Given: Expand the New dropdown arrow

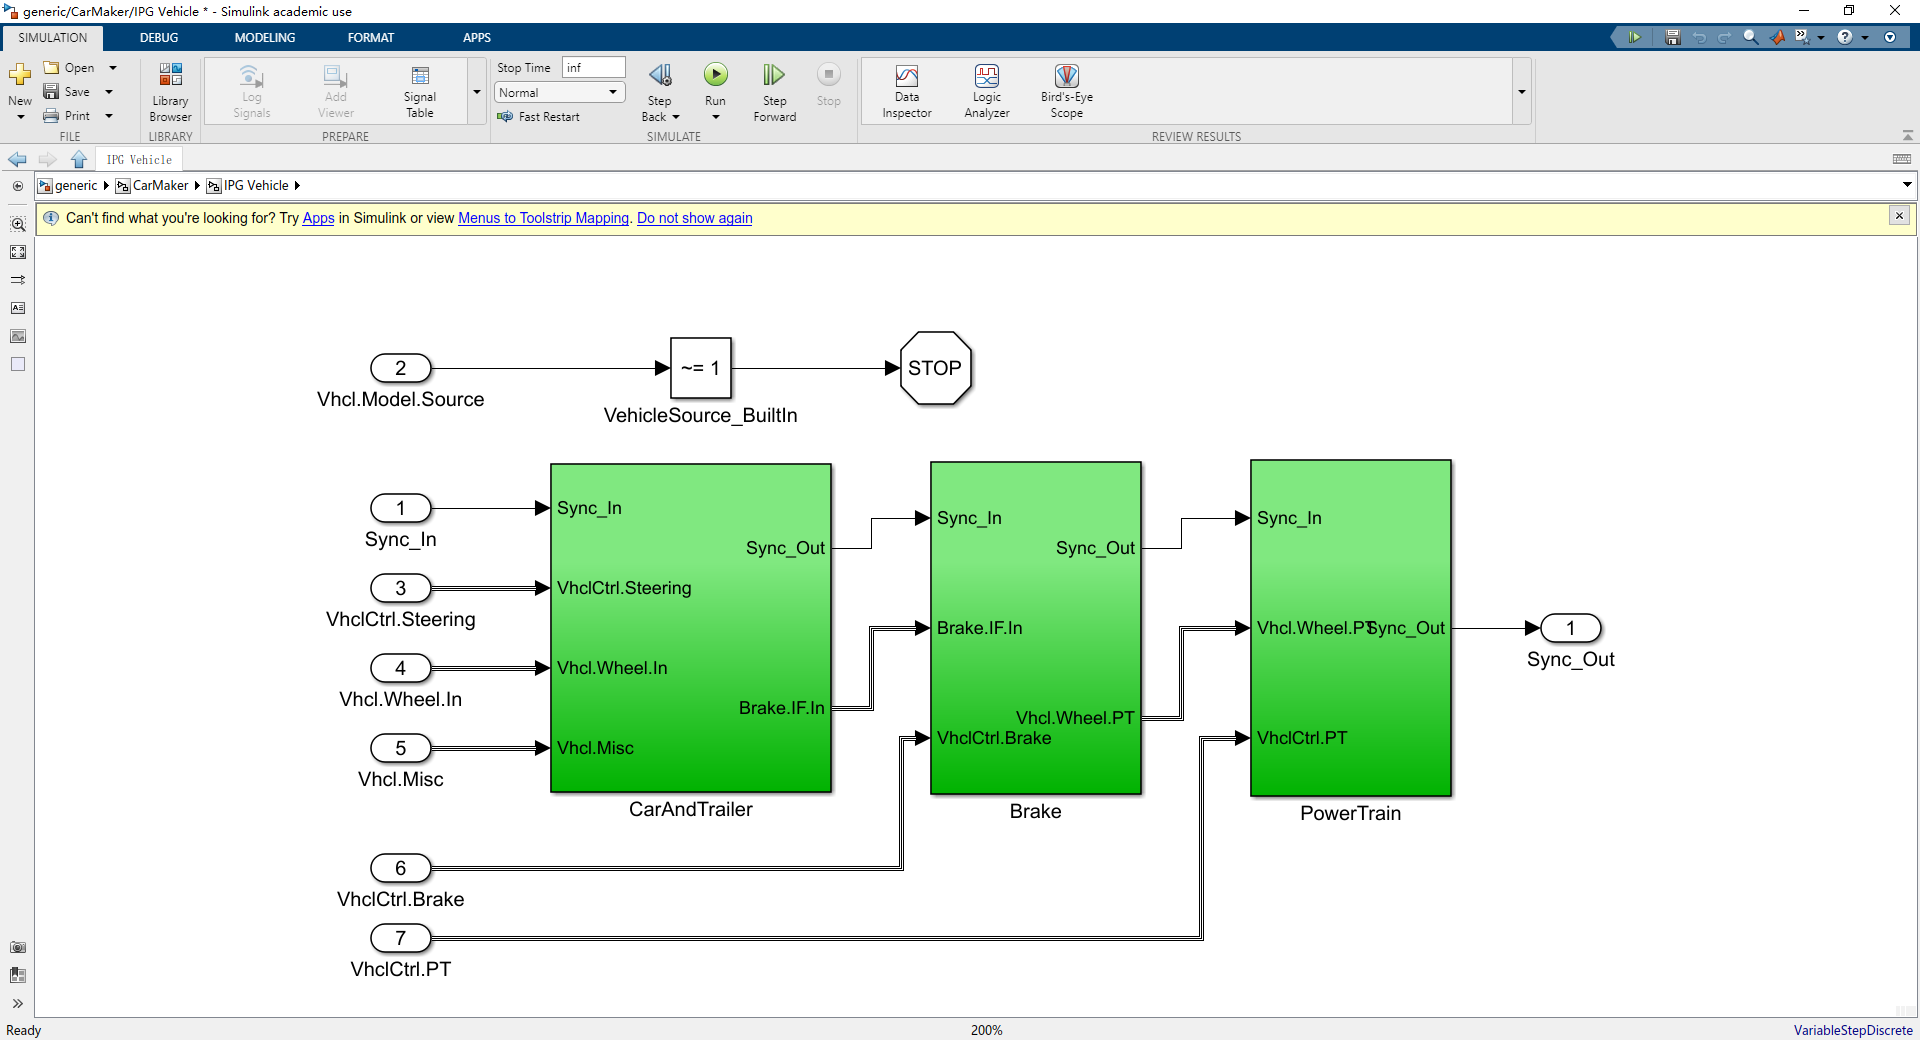Looking at the screenshot, I should coord(20,117).
